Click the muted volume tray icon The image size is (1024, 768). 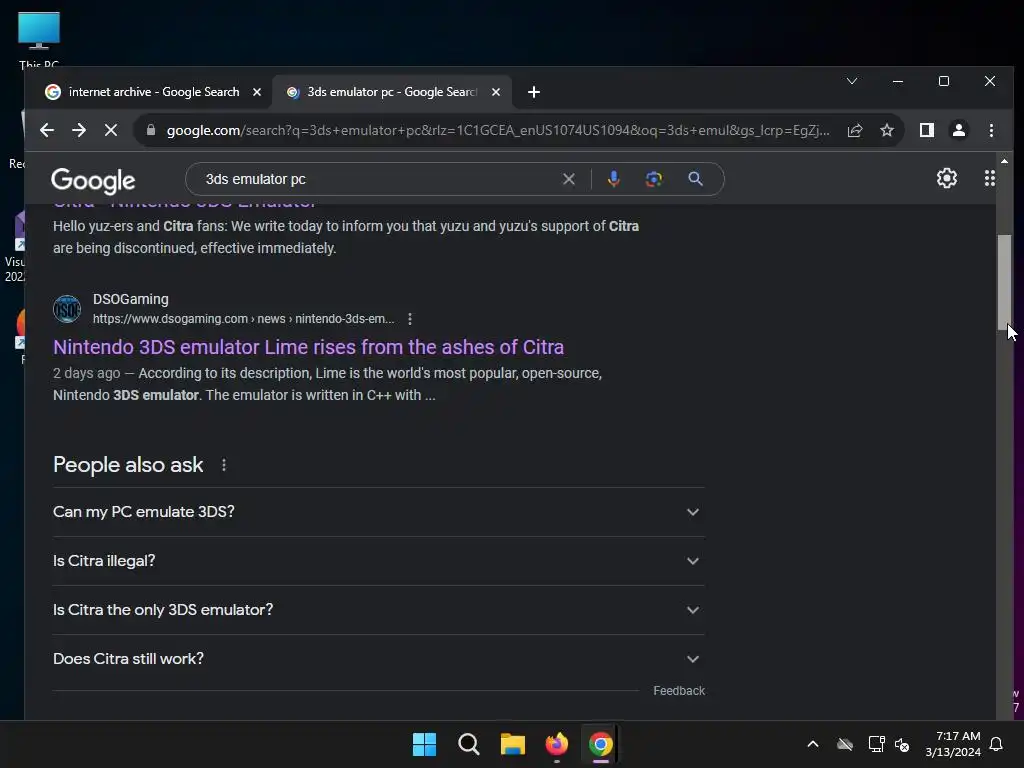coord(902,744)
